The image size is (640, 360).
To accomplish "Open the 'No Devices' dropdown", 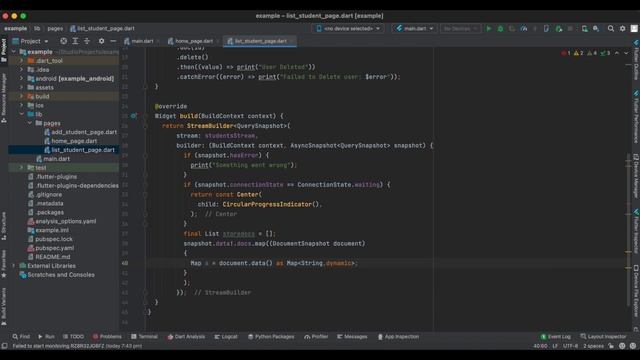I will click(460, 29).
